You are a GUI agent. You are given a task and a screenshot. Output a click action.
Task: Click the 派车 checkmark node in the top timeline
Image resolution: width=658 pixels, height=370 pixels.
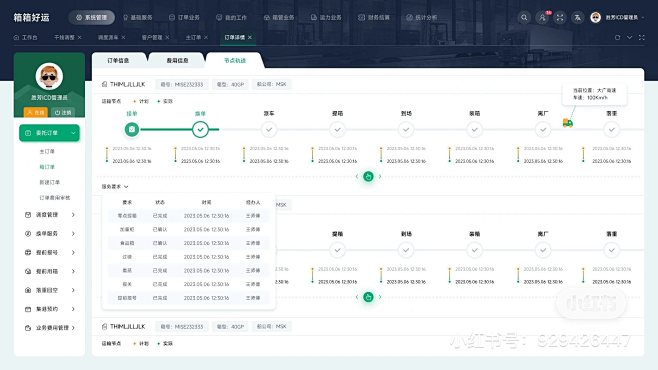[269, 129]
